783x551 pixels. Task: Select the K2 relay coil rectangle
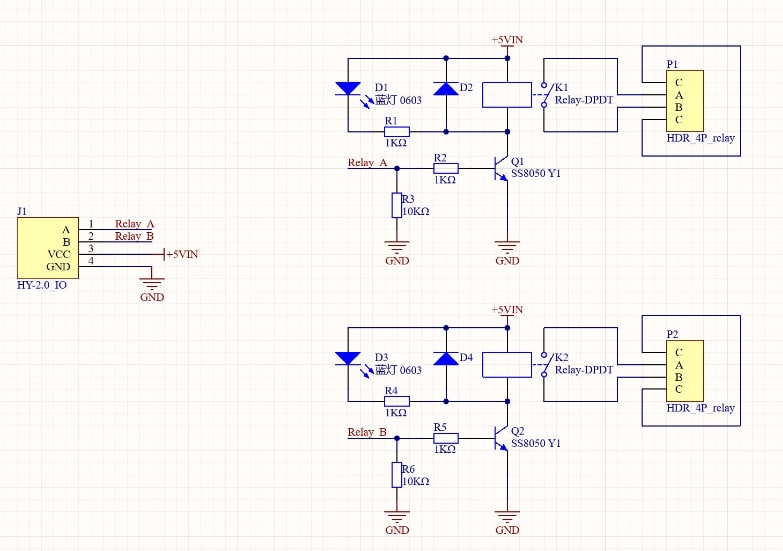pos(507,364)
